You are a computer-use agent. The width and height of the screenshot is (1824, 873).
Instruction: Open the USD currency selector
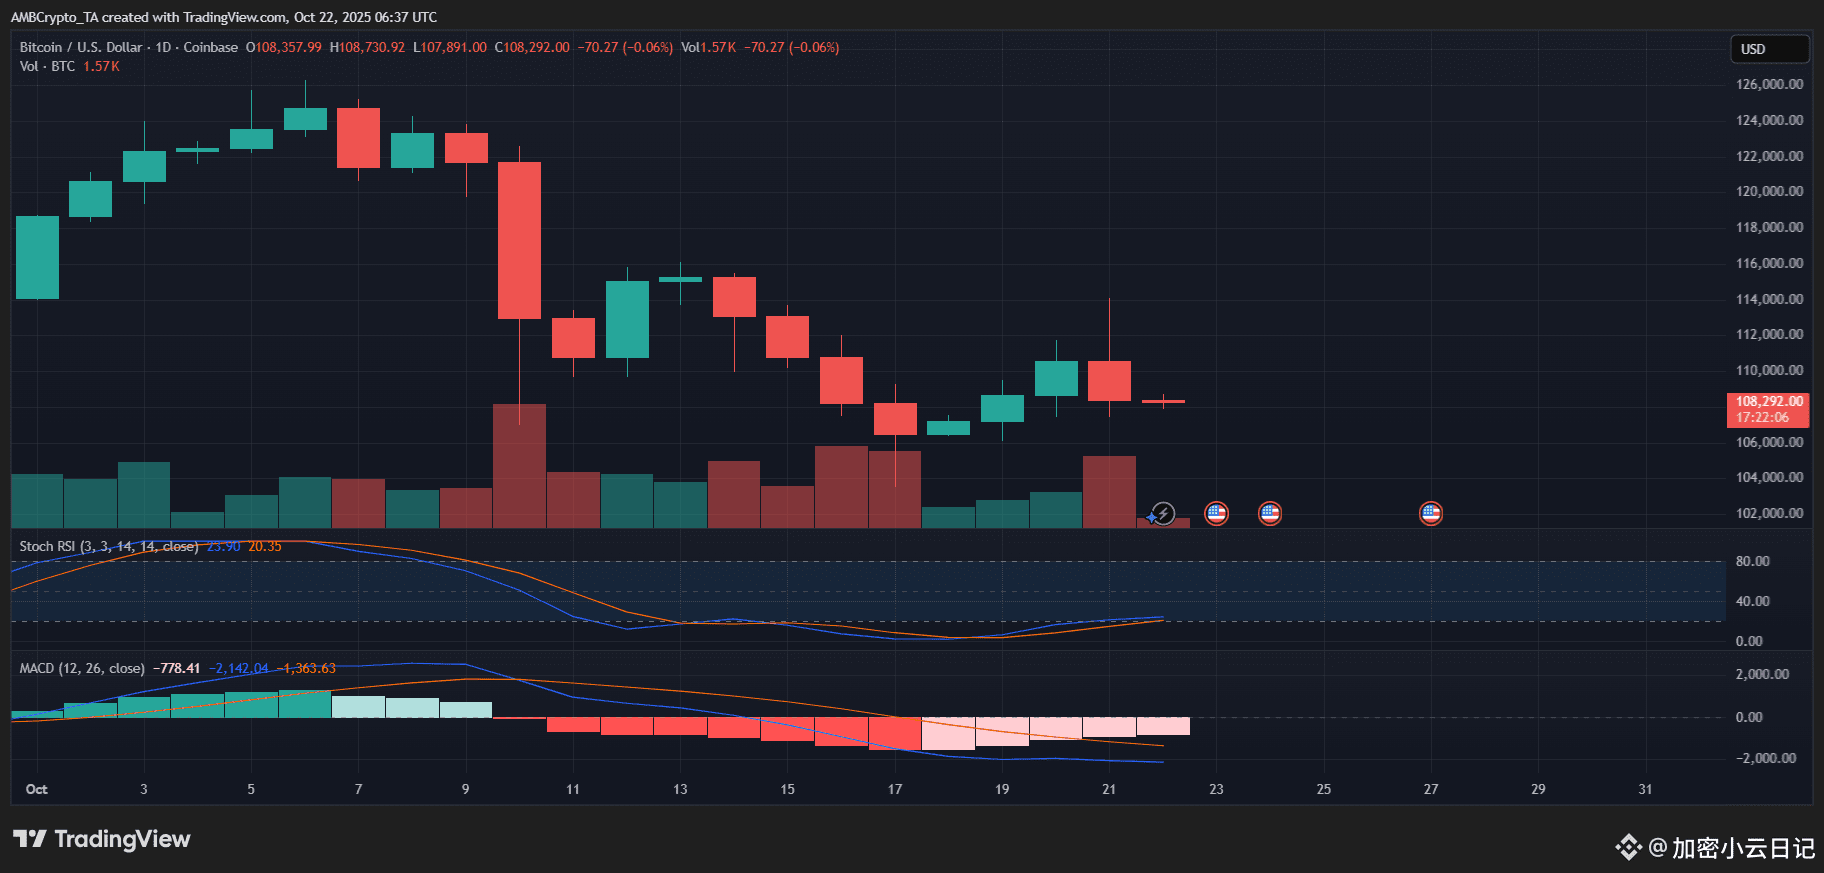pos(1769,49)
